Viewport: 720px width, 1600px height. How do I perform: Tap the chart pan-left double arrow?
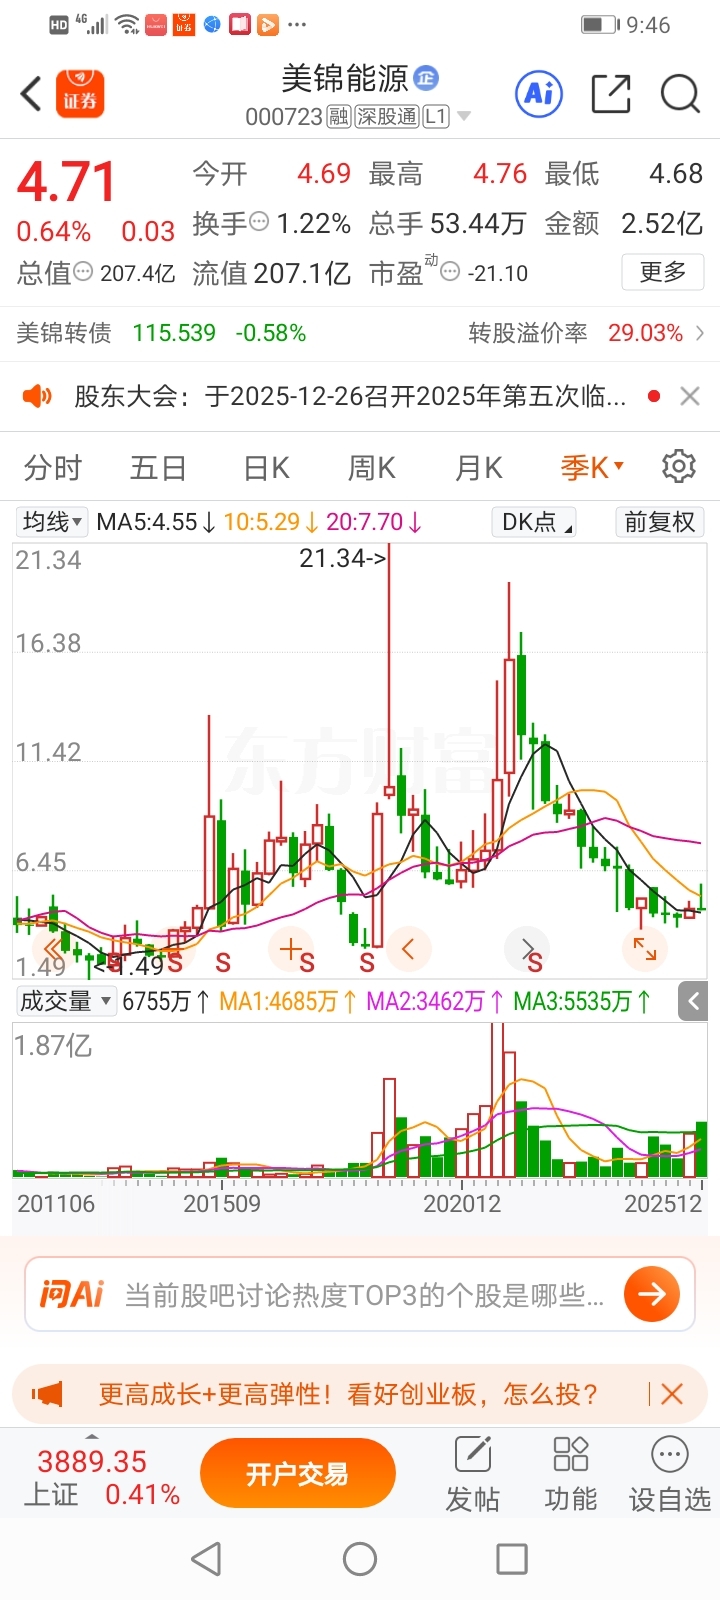(51, 948)
